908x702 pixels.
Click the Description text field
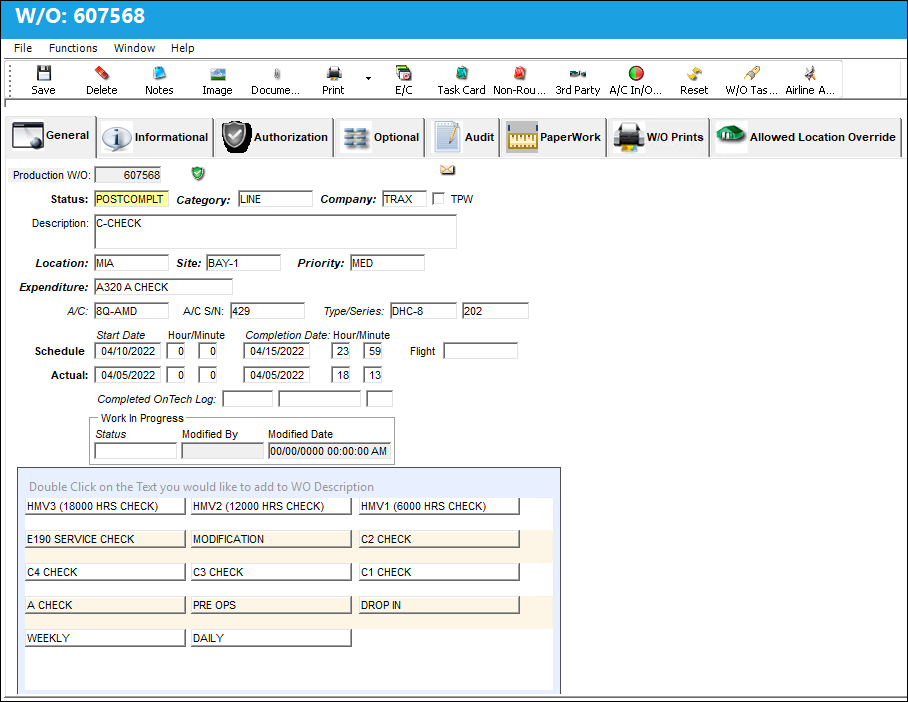click(275, 232)
